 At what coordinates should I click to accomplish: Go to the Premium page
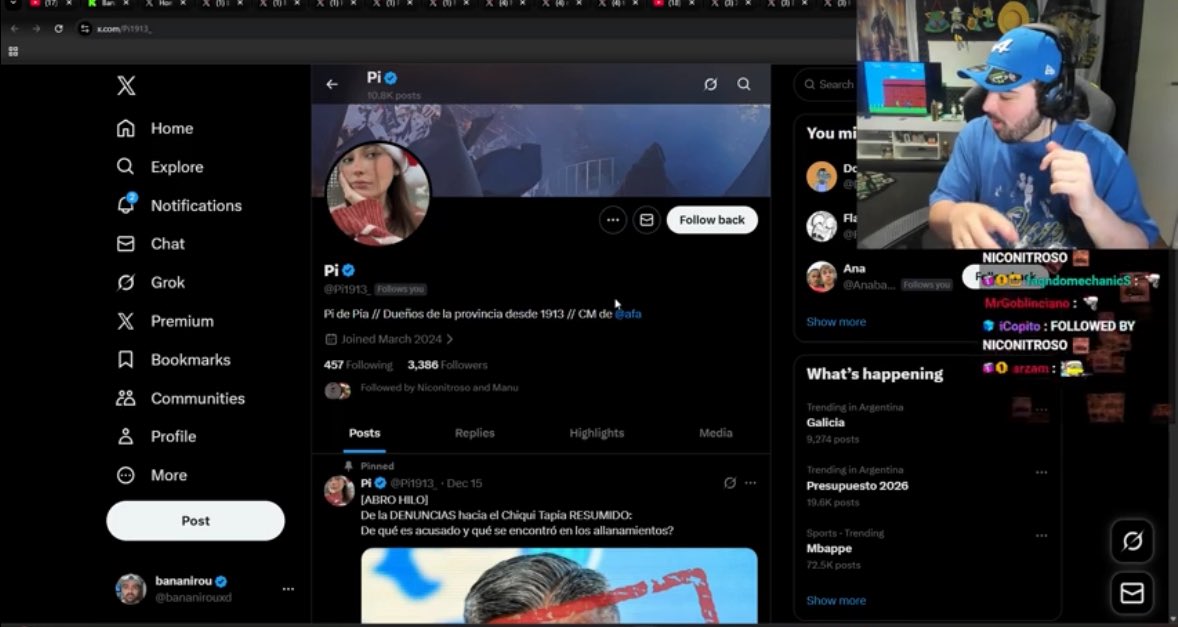(165, 321)
